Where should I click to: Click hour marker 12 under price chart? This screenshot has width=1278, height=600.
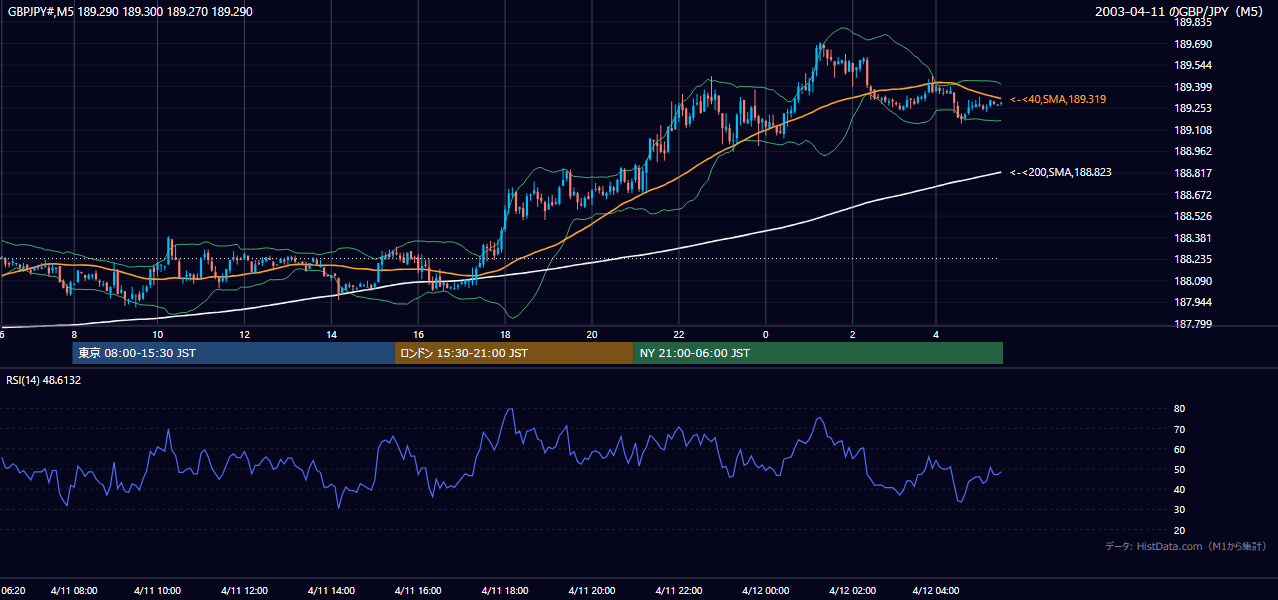pos(244,334)
